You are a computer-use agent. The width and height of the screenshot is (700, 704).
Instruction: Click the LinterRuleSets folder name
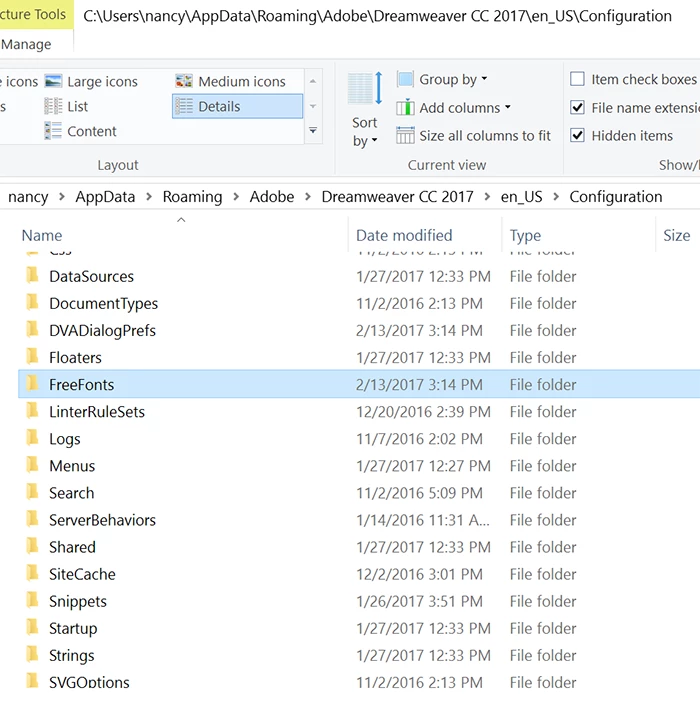[x=97, y=412]
